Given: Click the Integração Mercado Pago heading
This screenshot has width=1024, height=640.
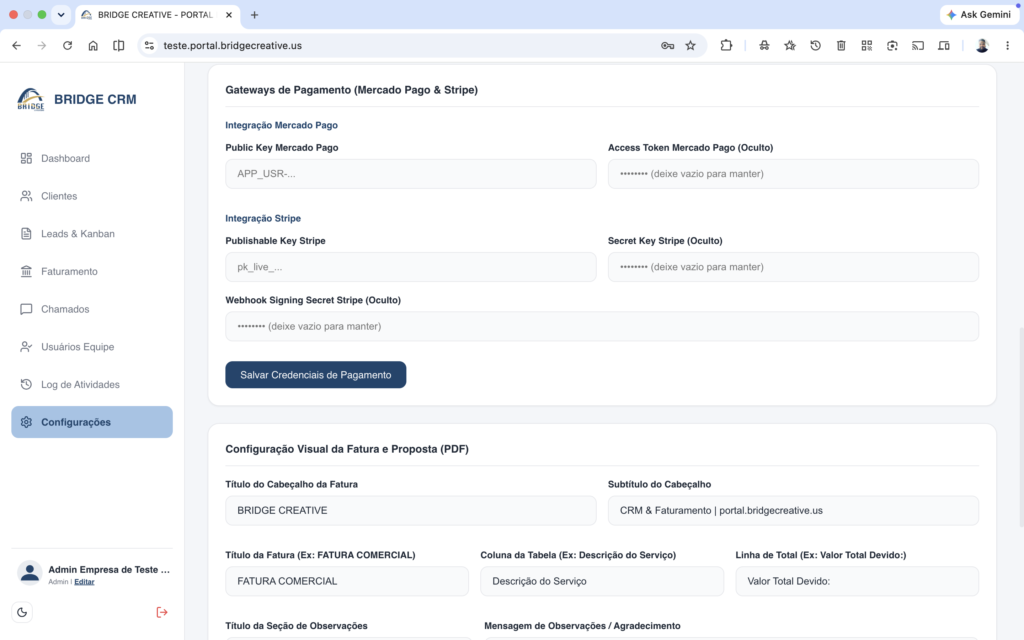Looking at the screenshot, I should (281, 125).
